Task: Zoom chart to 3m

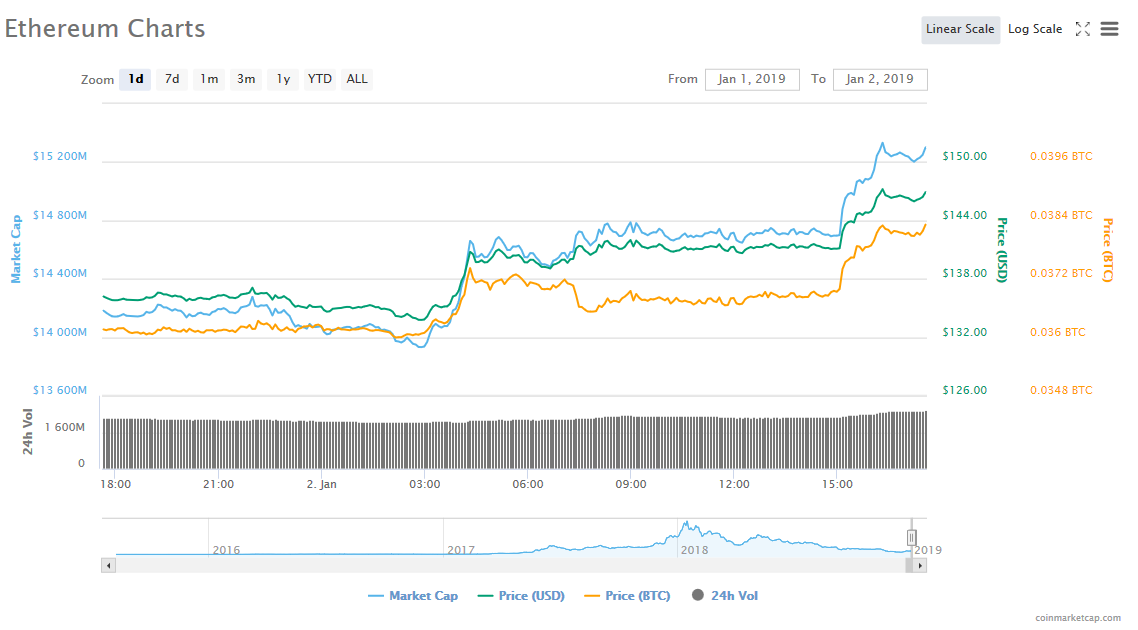Action: click(246, 79)
